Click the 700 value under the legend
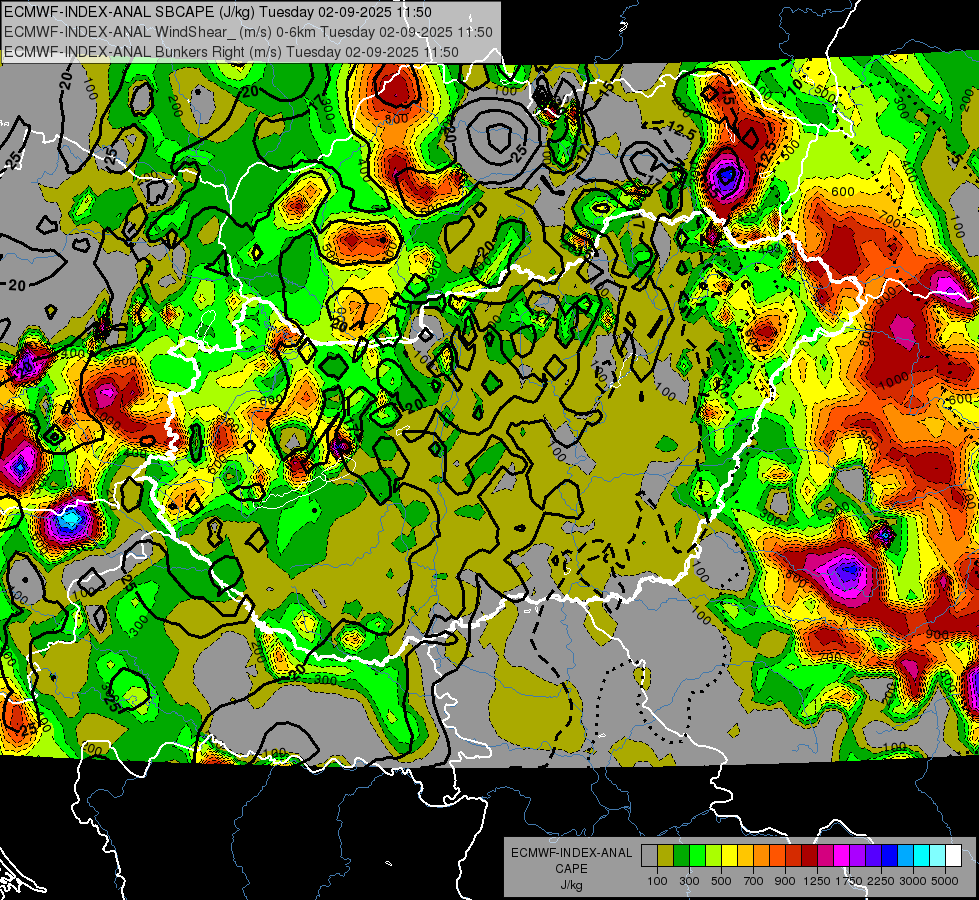 (x=754, y=881)
